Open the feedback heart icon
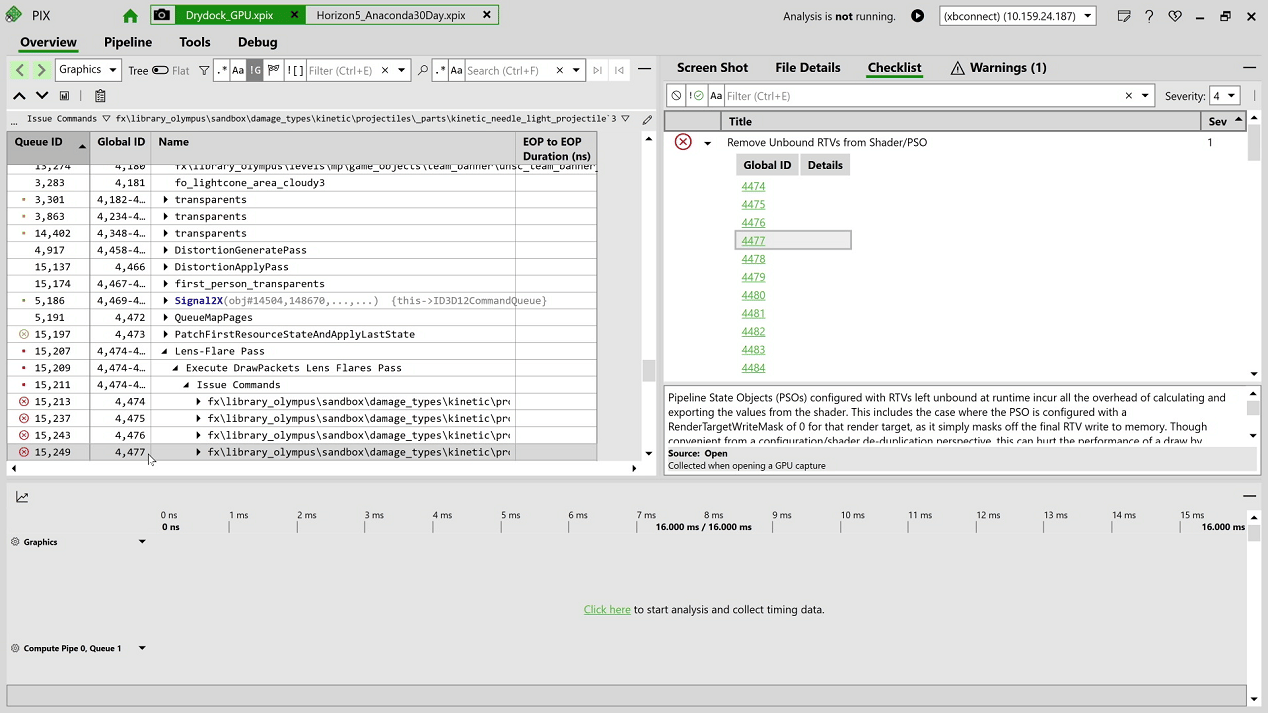Screen dimensions: 1268x713 (x=1175, y=16)
